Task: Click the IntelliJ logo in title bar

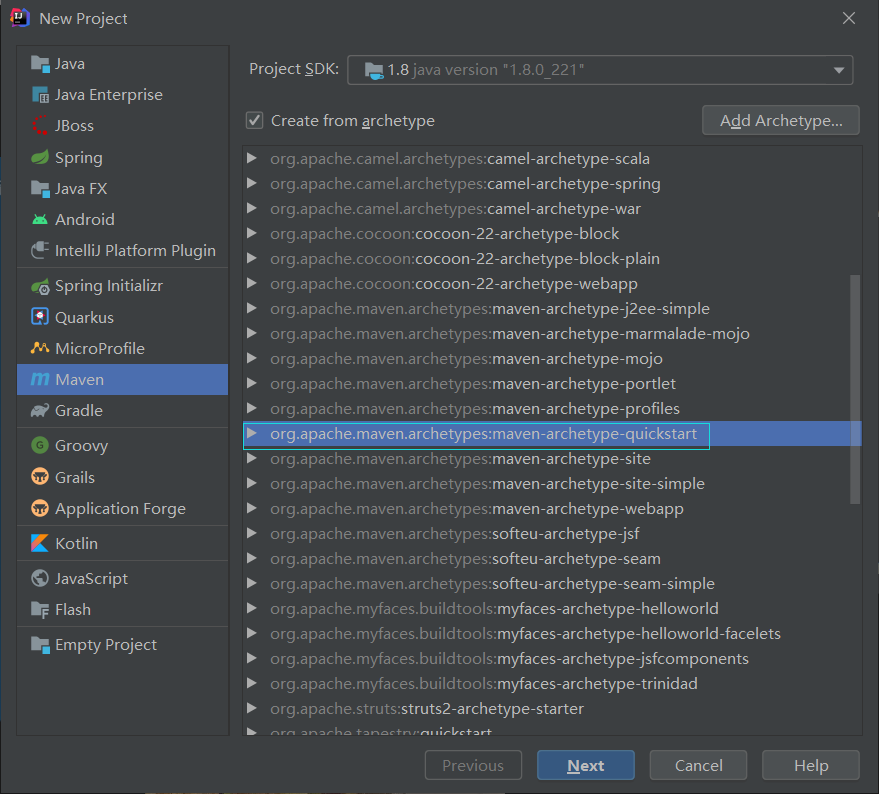Action: pos(20,18)
